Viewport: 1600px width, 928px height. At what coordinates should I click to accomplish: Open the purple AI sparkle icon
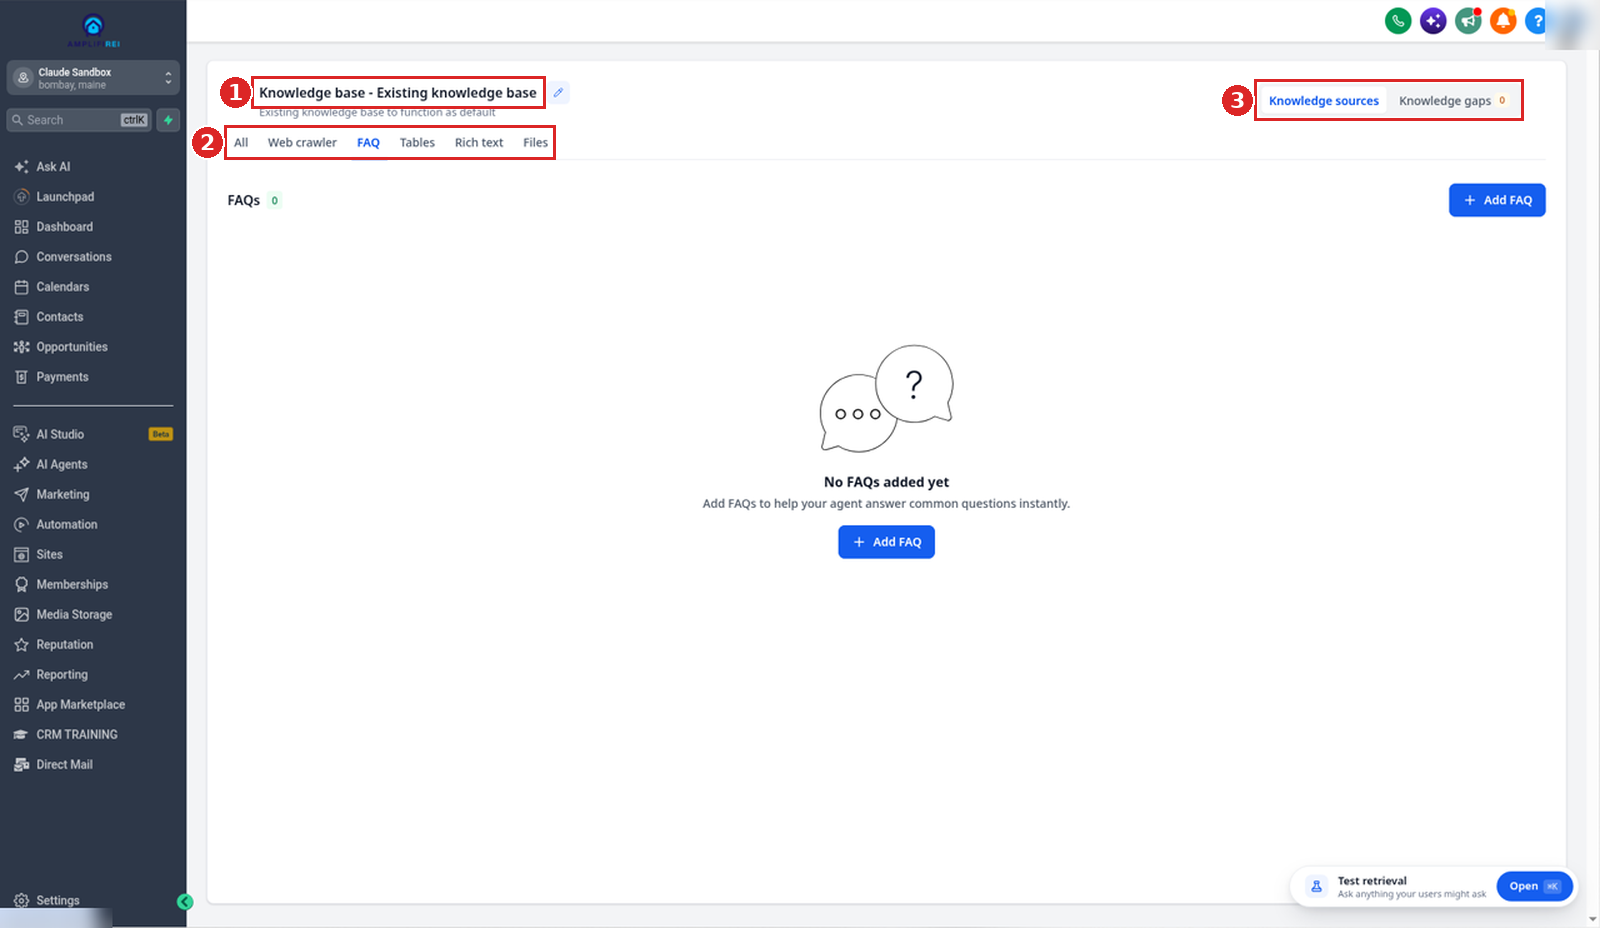(x=1433, y=20)
